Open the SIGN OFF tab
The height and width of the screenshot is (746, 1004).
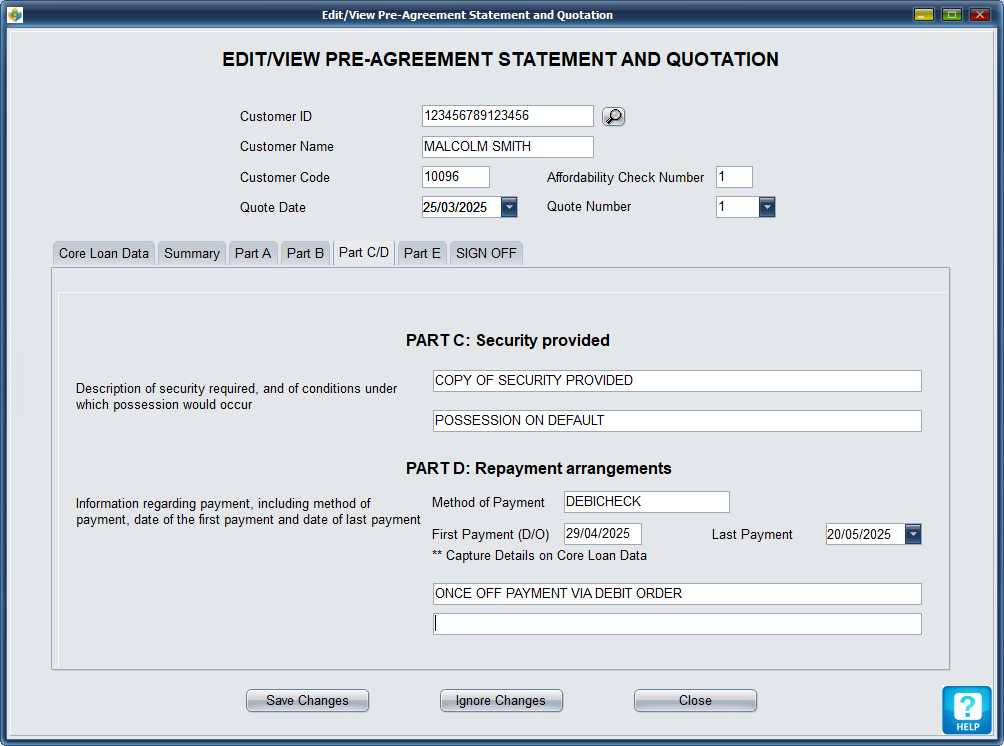pyautogui.click(x=486, y=253)
